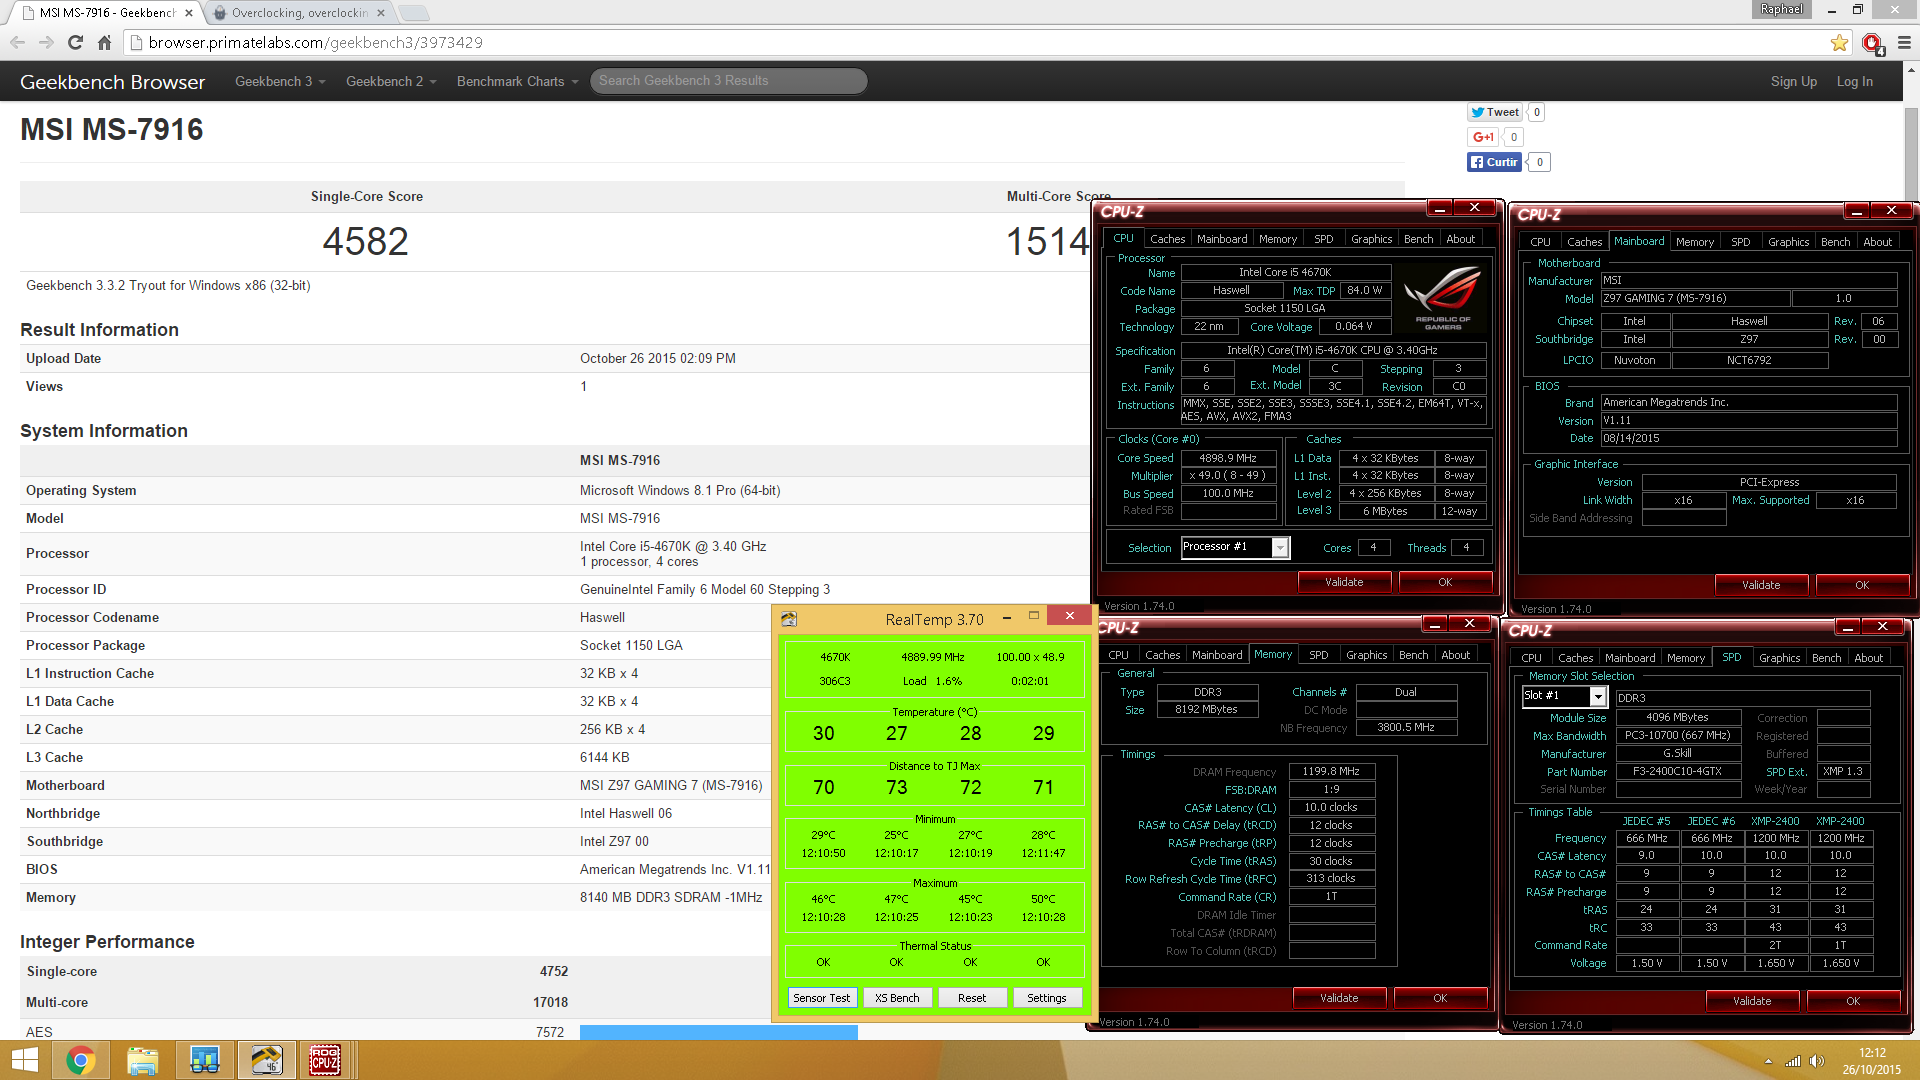Click the Facebook Curtir button

[1494, 162]
